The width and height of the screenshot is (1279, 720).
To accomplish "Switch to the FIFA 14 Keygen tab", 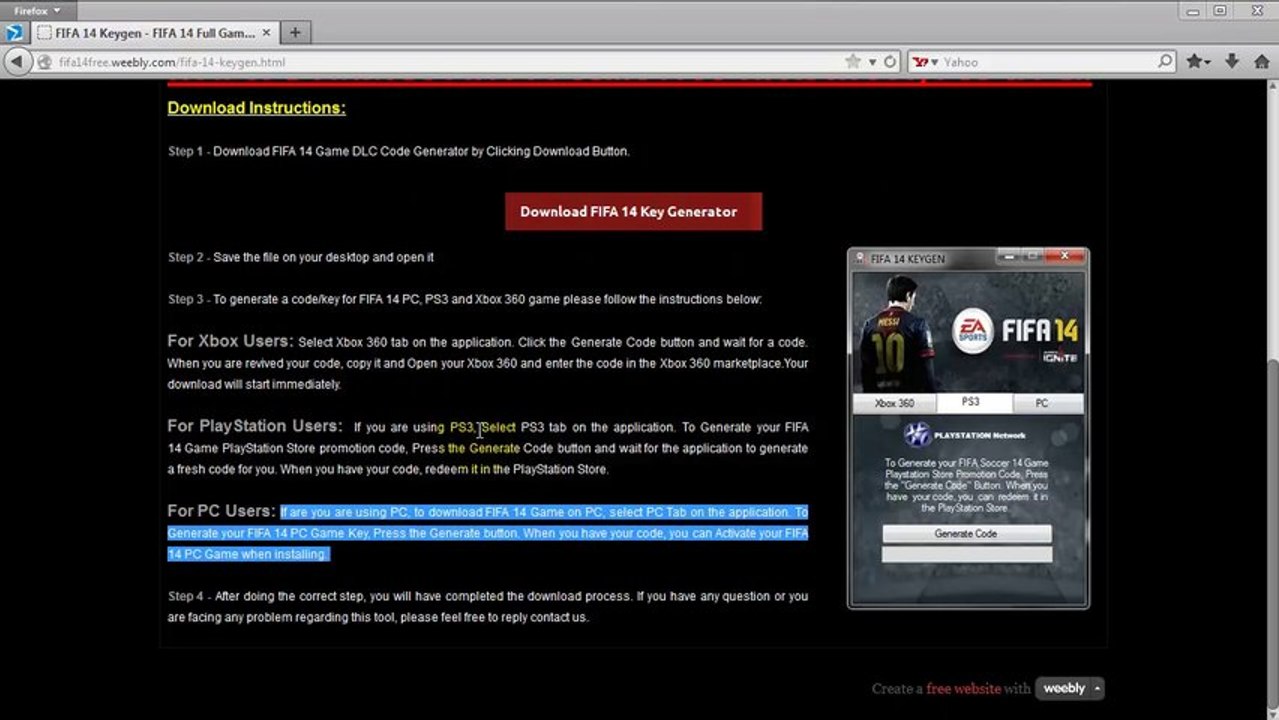I will [x=155, y=33].
